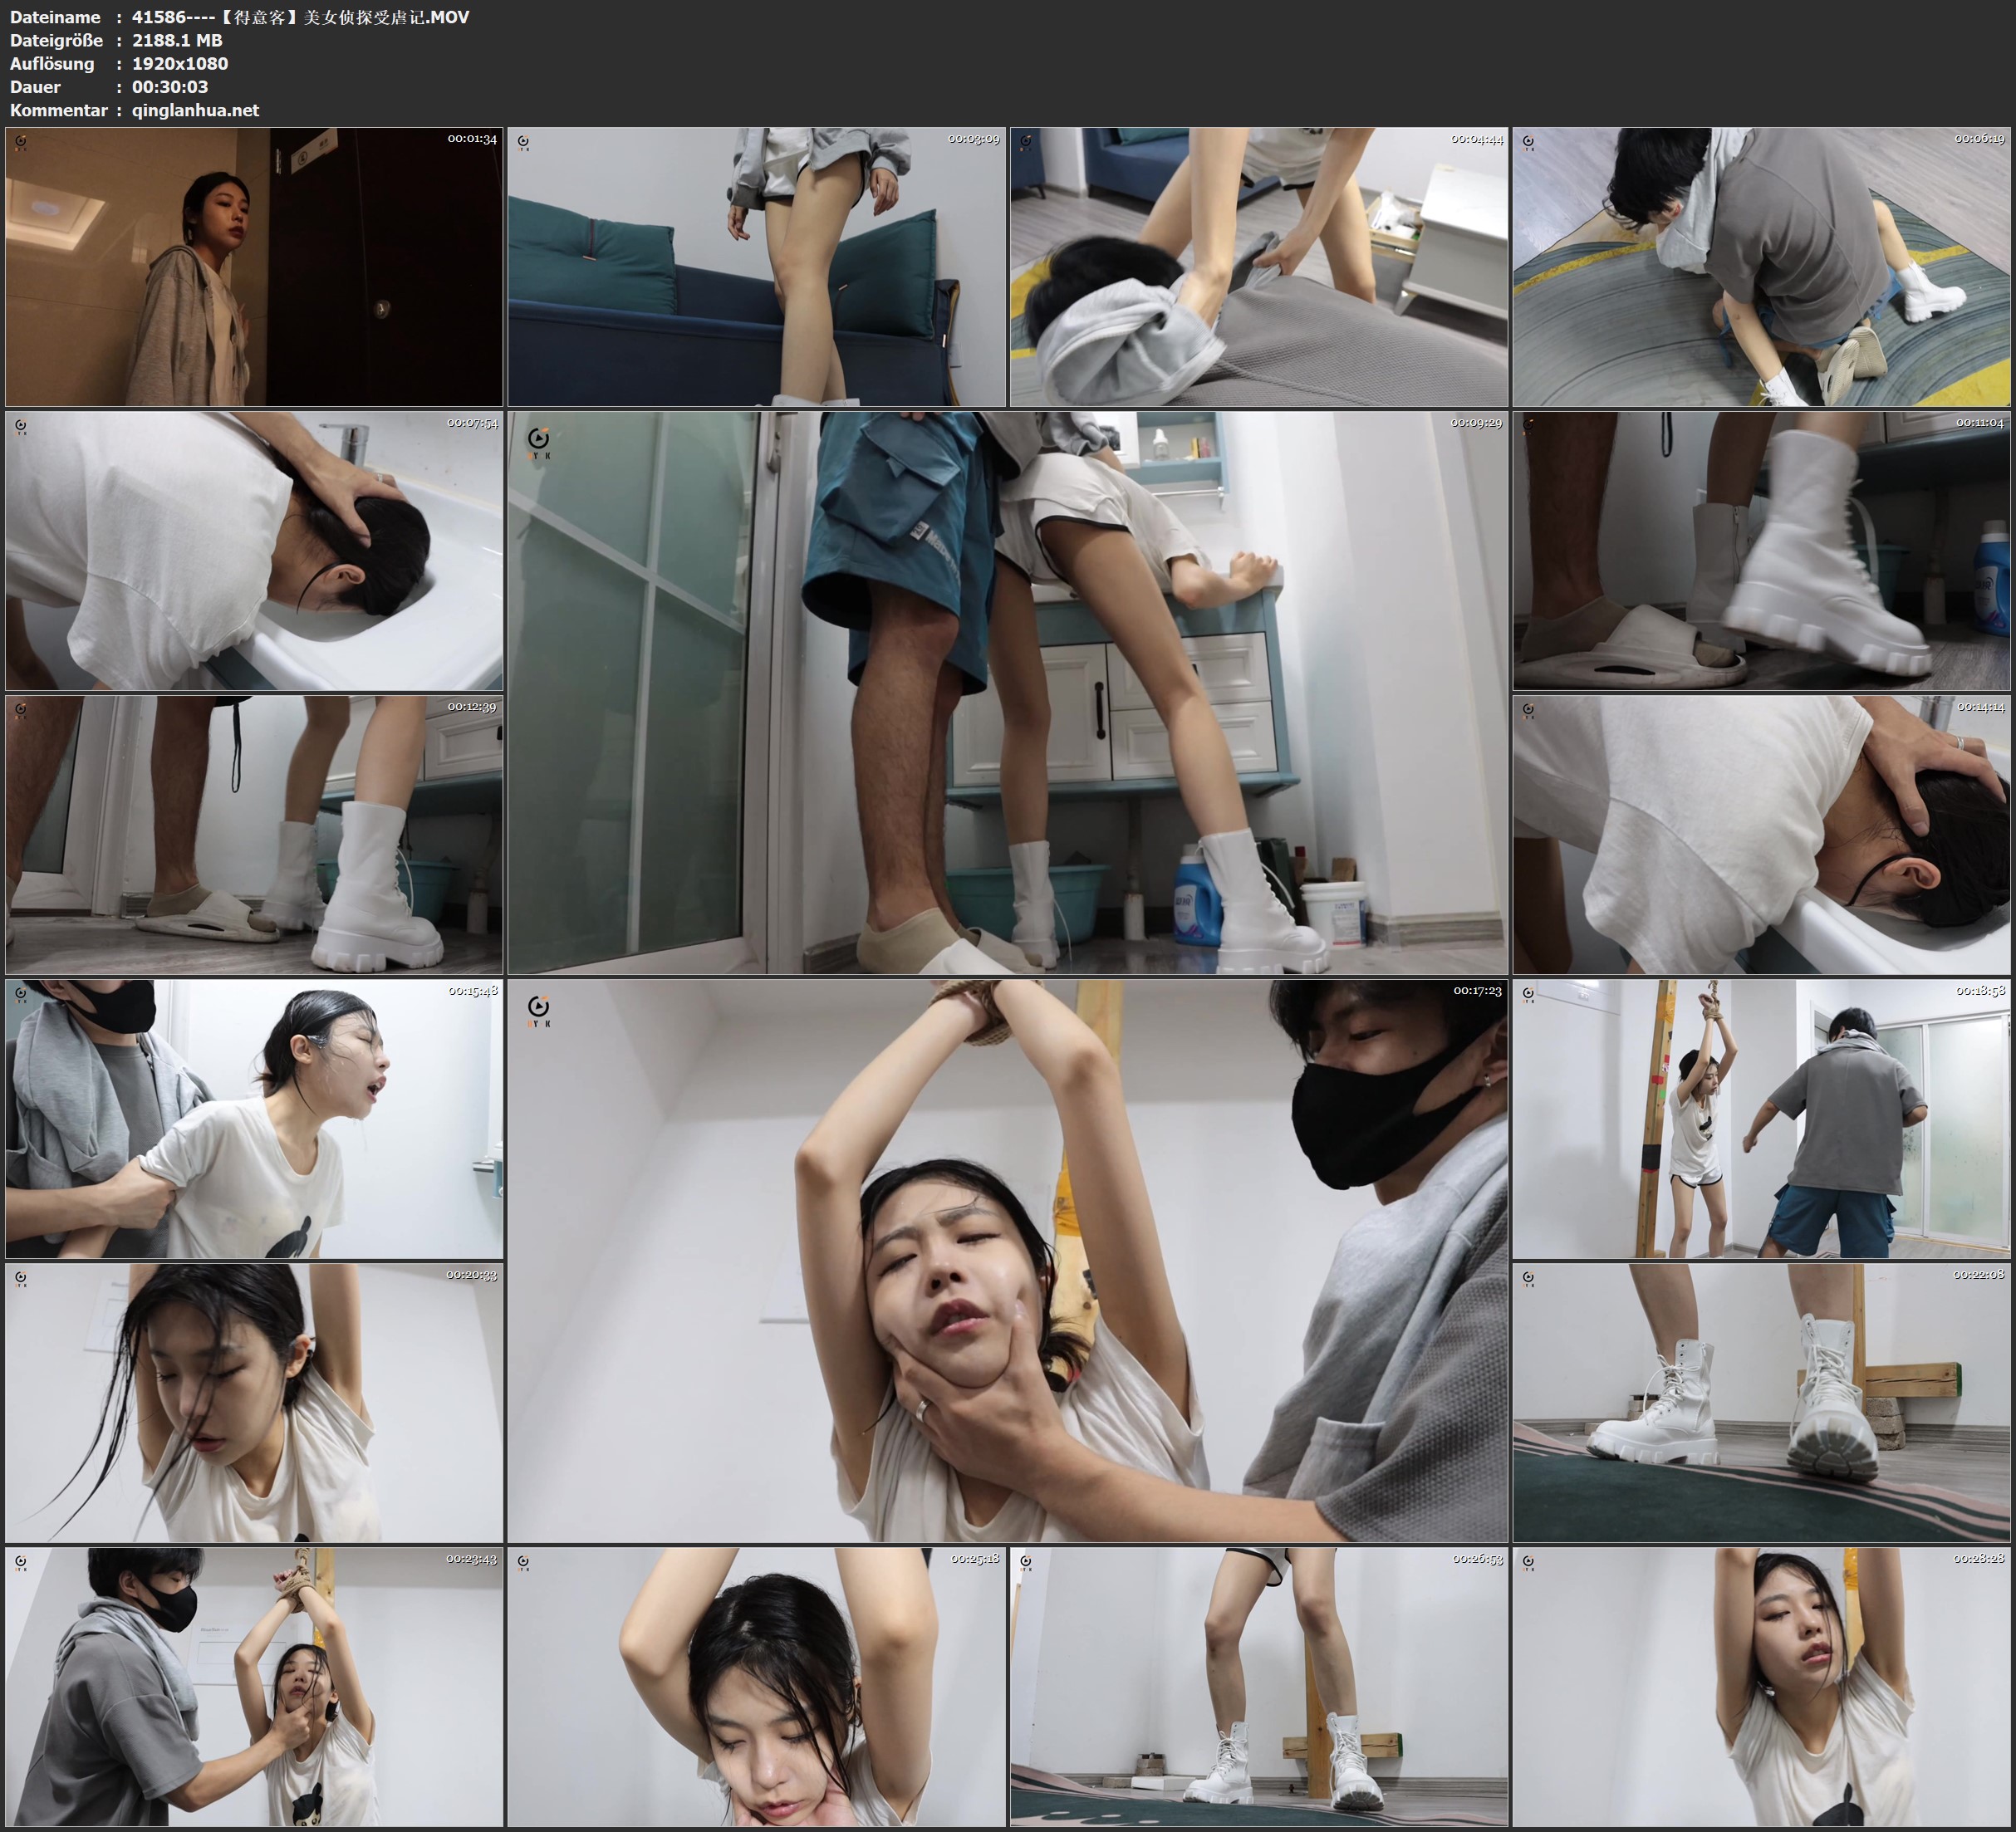2016x1832 pixels.
Task: Click the resolution value 1920x1080
Action: 180,63
